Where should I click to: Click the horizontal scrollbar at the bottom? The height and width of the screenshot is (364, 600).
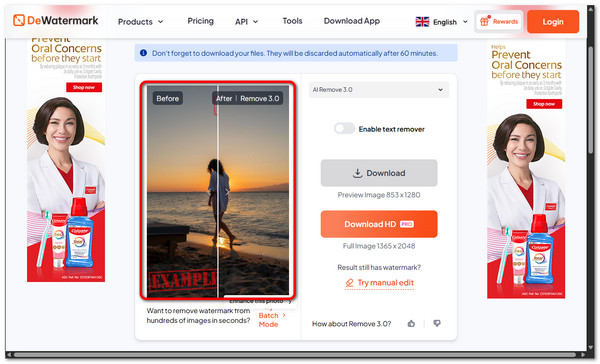pyautogui.click(x=294, y=355)
